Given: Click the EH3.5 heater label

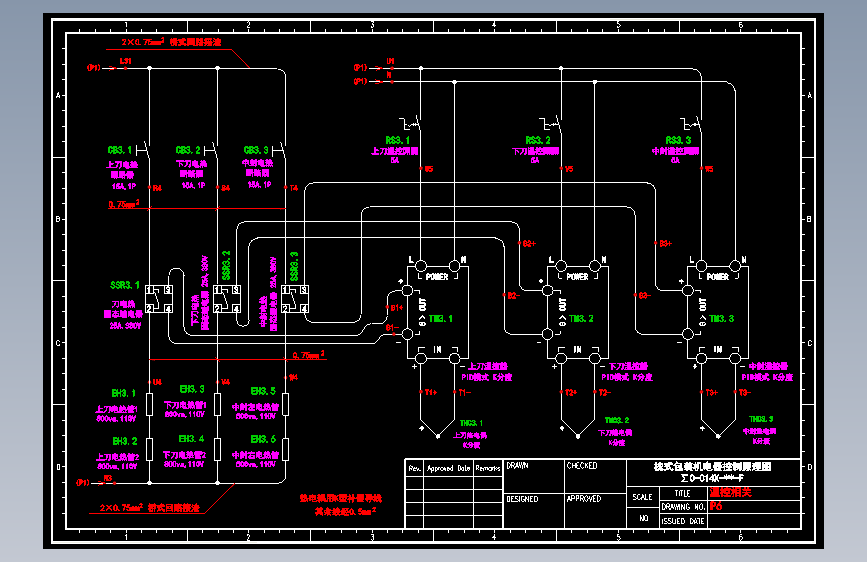Looking at the screenshot, I should pos(263,391).
